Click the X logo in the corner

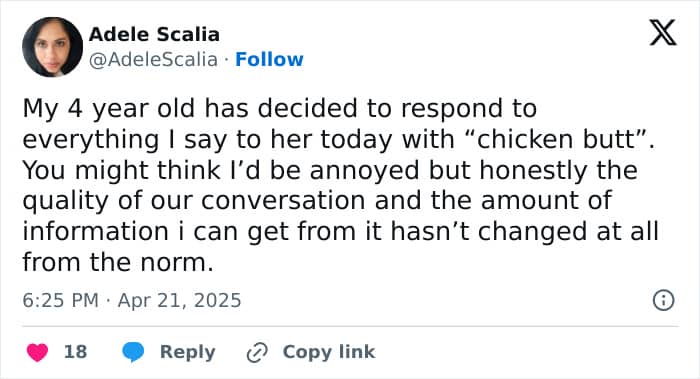(663, 33)
